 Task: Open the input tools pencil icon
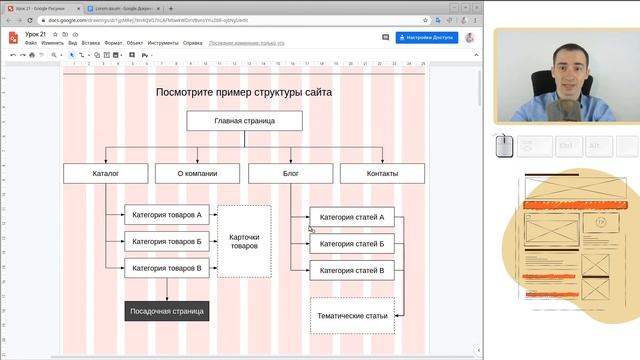tap(145, 55)
